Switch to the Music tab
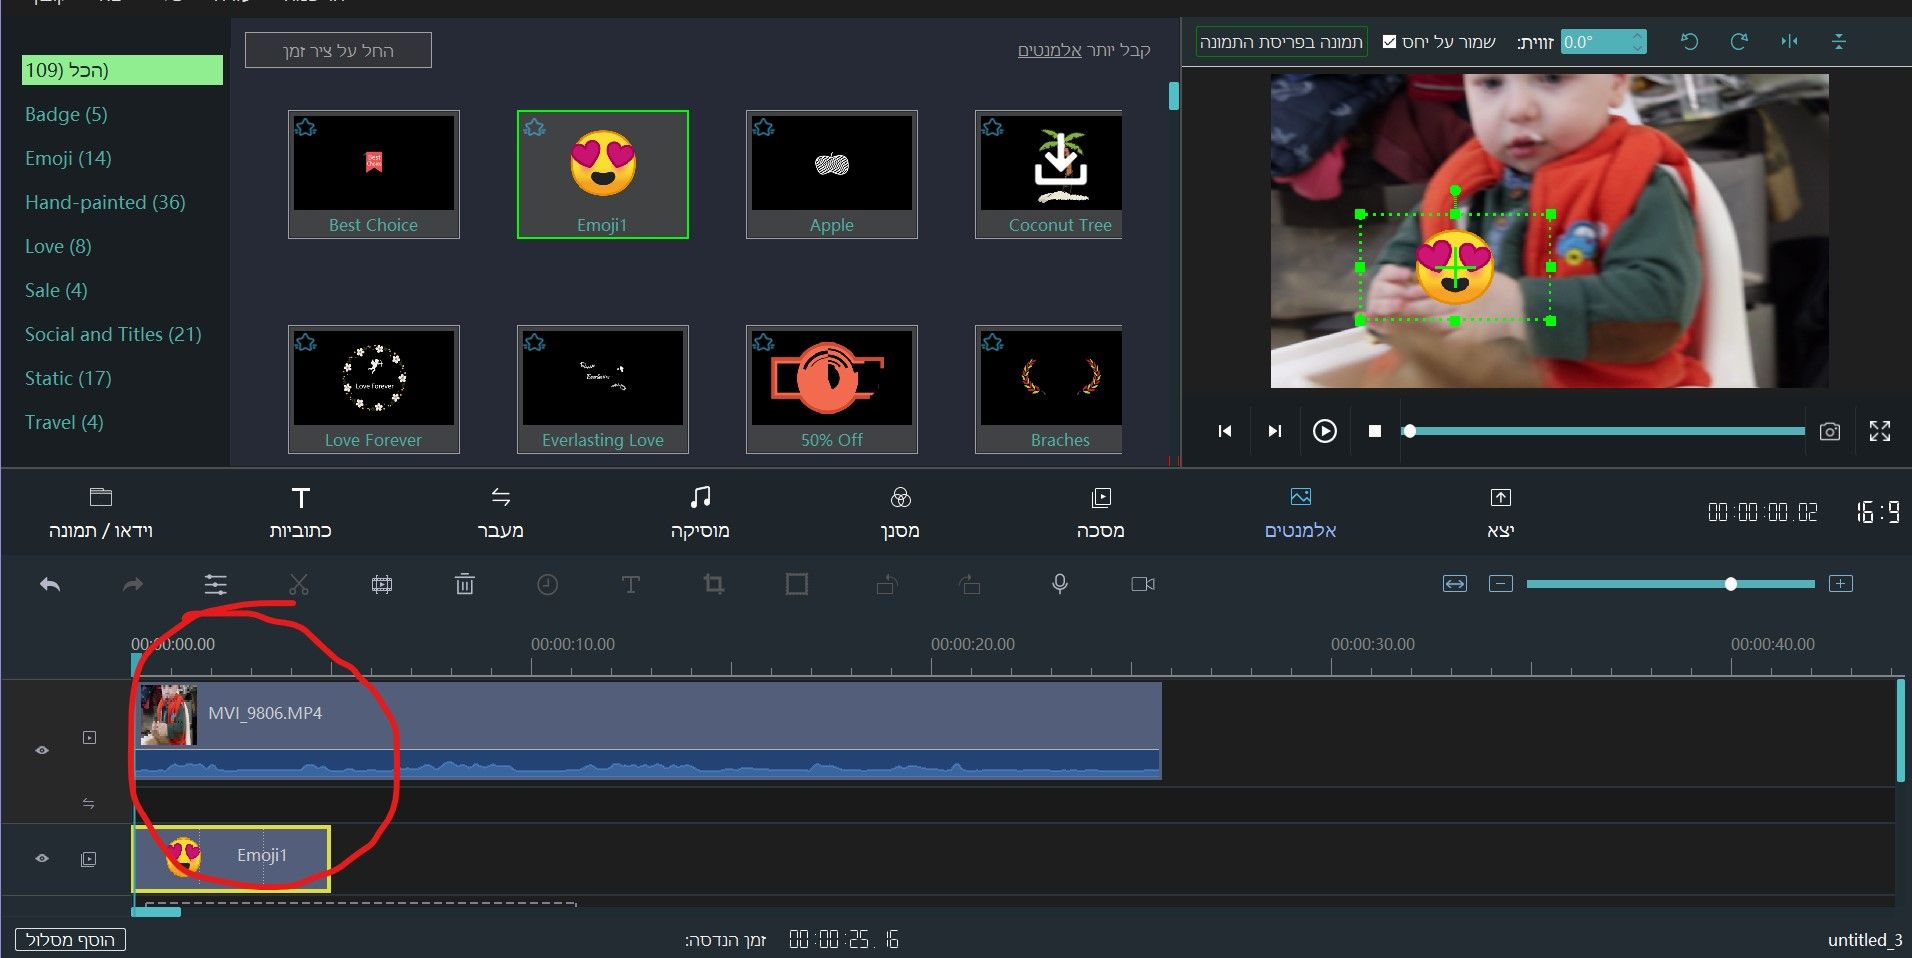Image resolution: width=1912 pixels, height=958 pixels. point(700,512)
